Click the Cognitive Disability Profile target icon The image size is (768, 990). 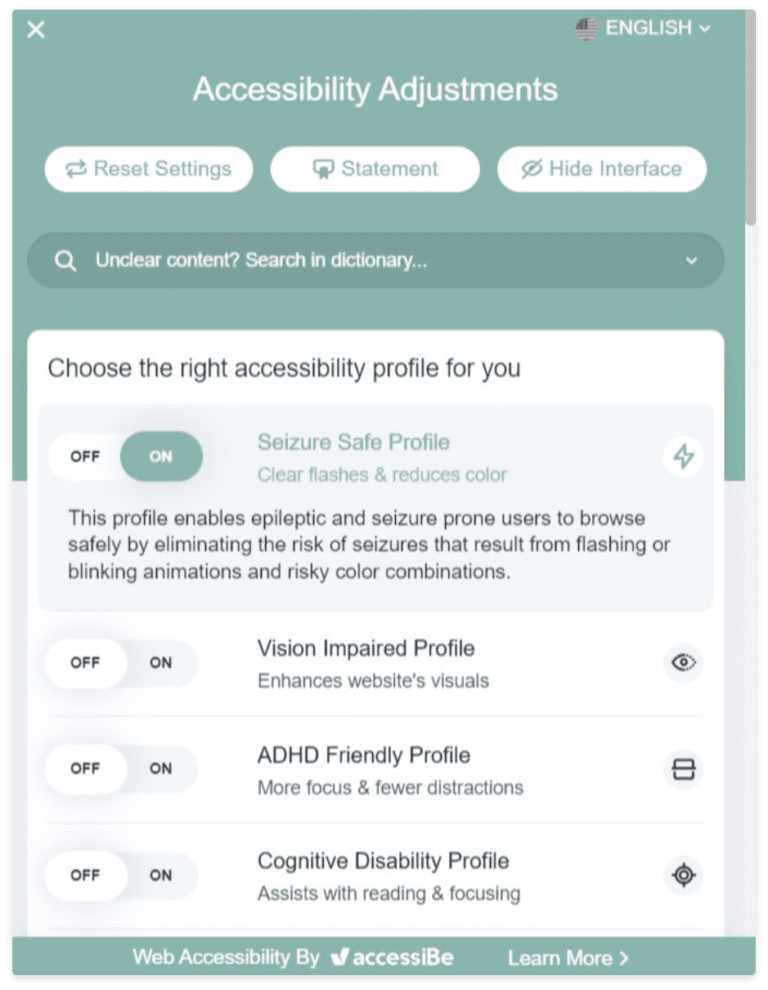pos(682,876)
